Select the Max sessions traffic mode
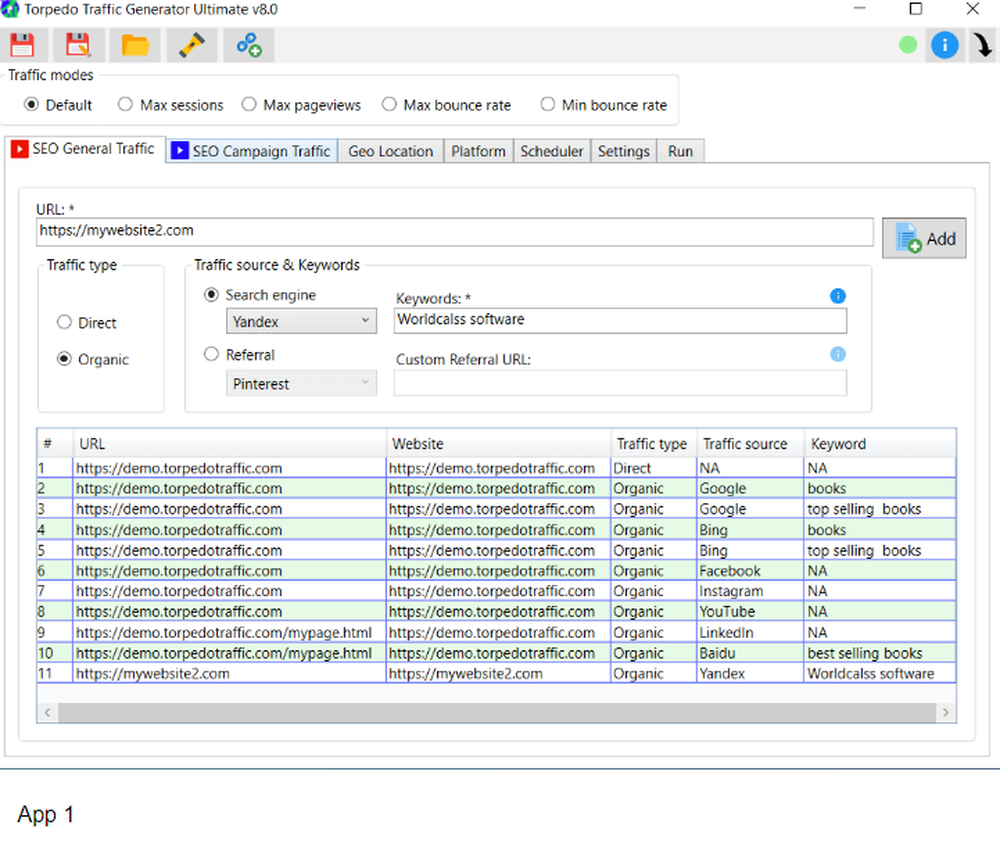This screenshot has height=858, width=1000. (x=126, y=105)
